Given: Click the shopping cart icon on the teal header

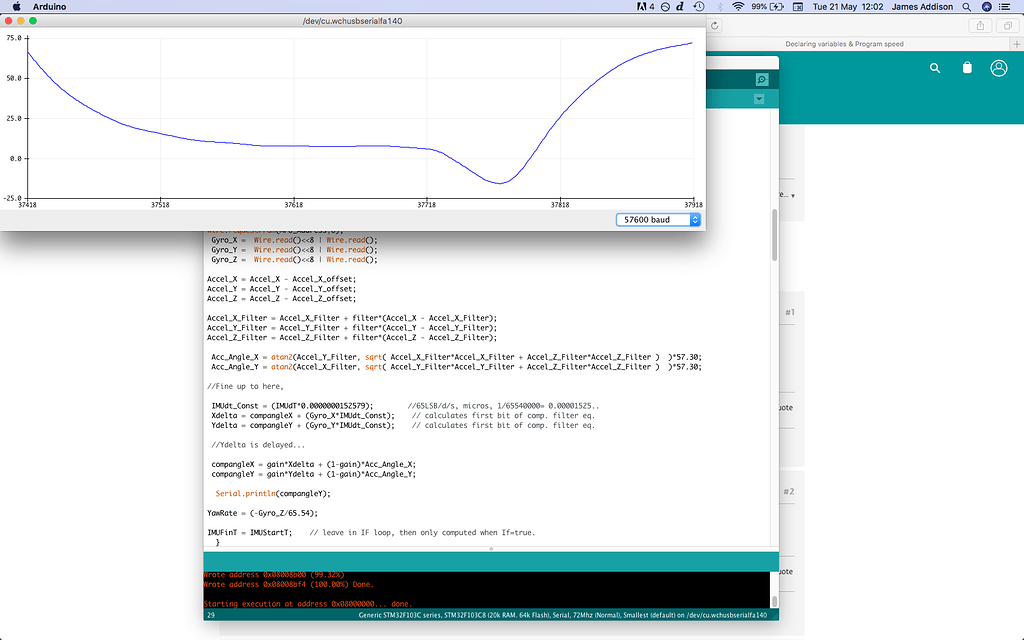Looking at the screenshot, I should pos(967,67).
